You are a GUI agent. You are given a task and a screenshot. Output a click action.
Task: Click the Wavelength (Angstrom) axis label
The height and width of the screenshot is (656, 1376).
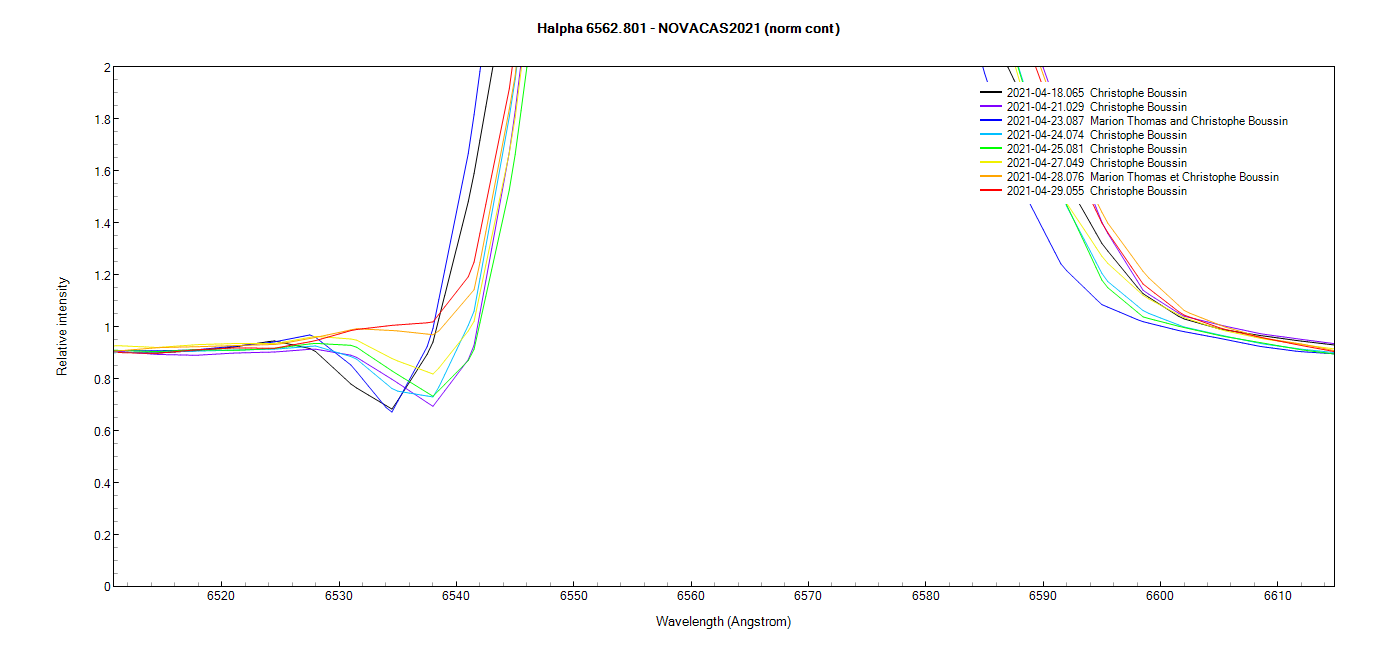click(x=723, y=622)
